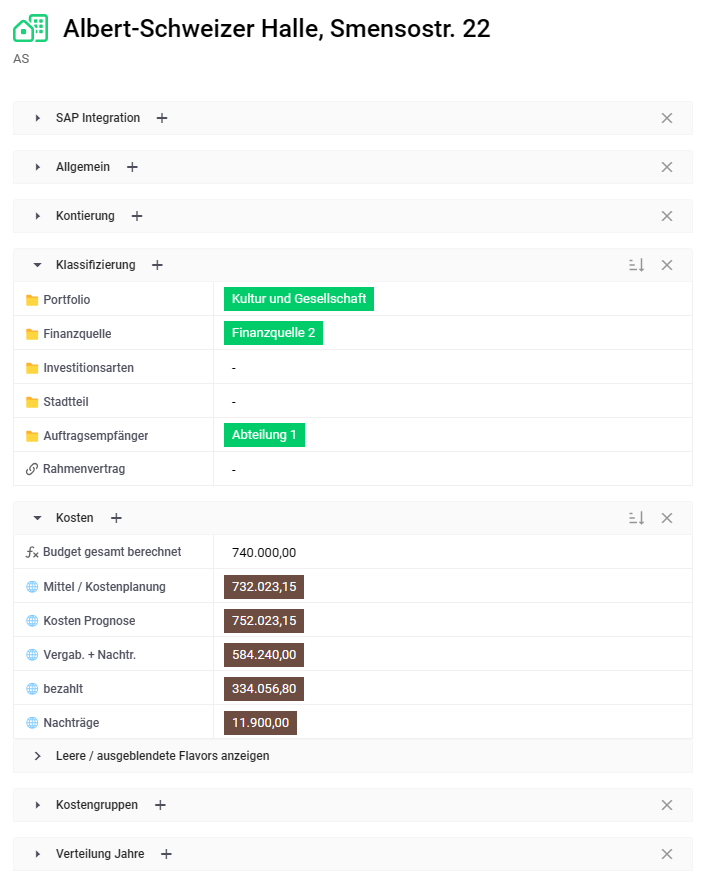
Task: Click the 732.023,15 value badge
Action: (x=264, y=587)
